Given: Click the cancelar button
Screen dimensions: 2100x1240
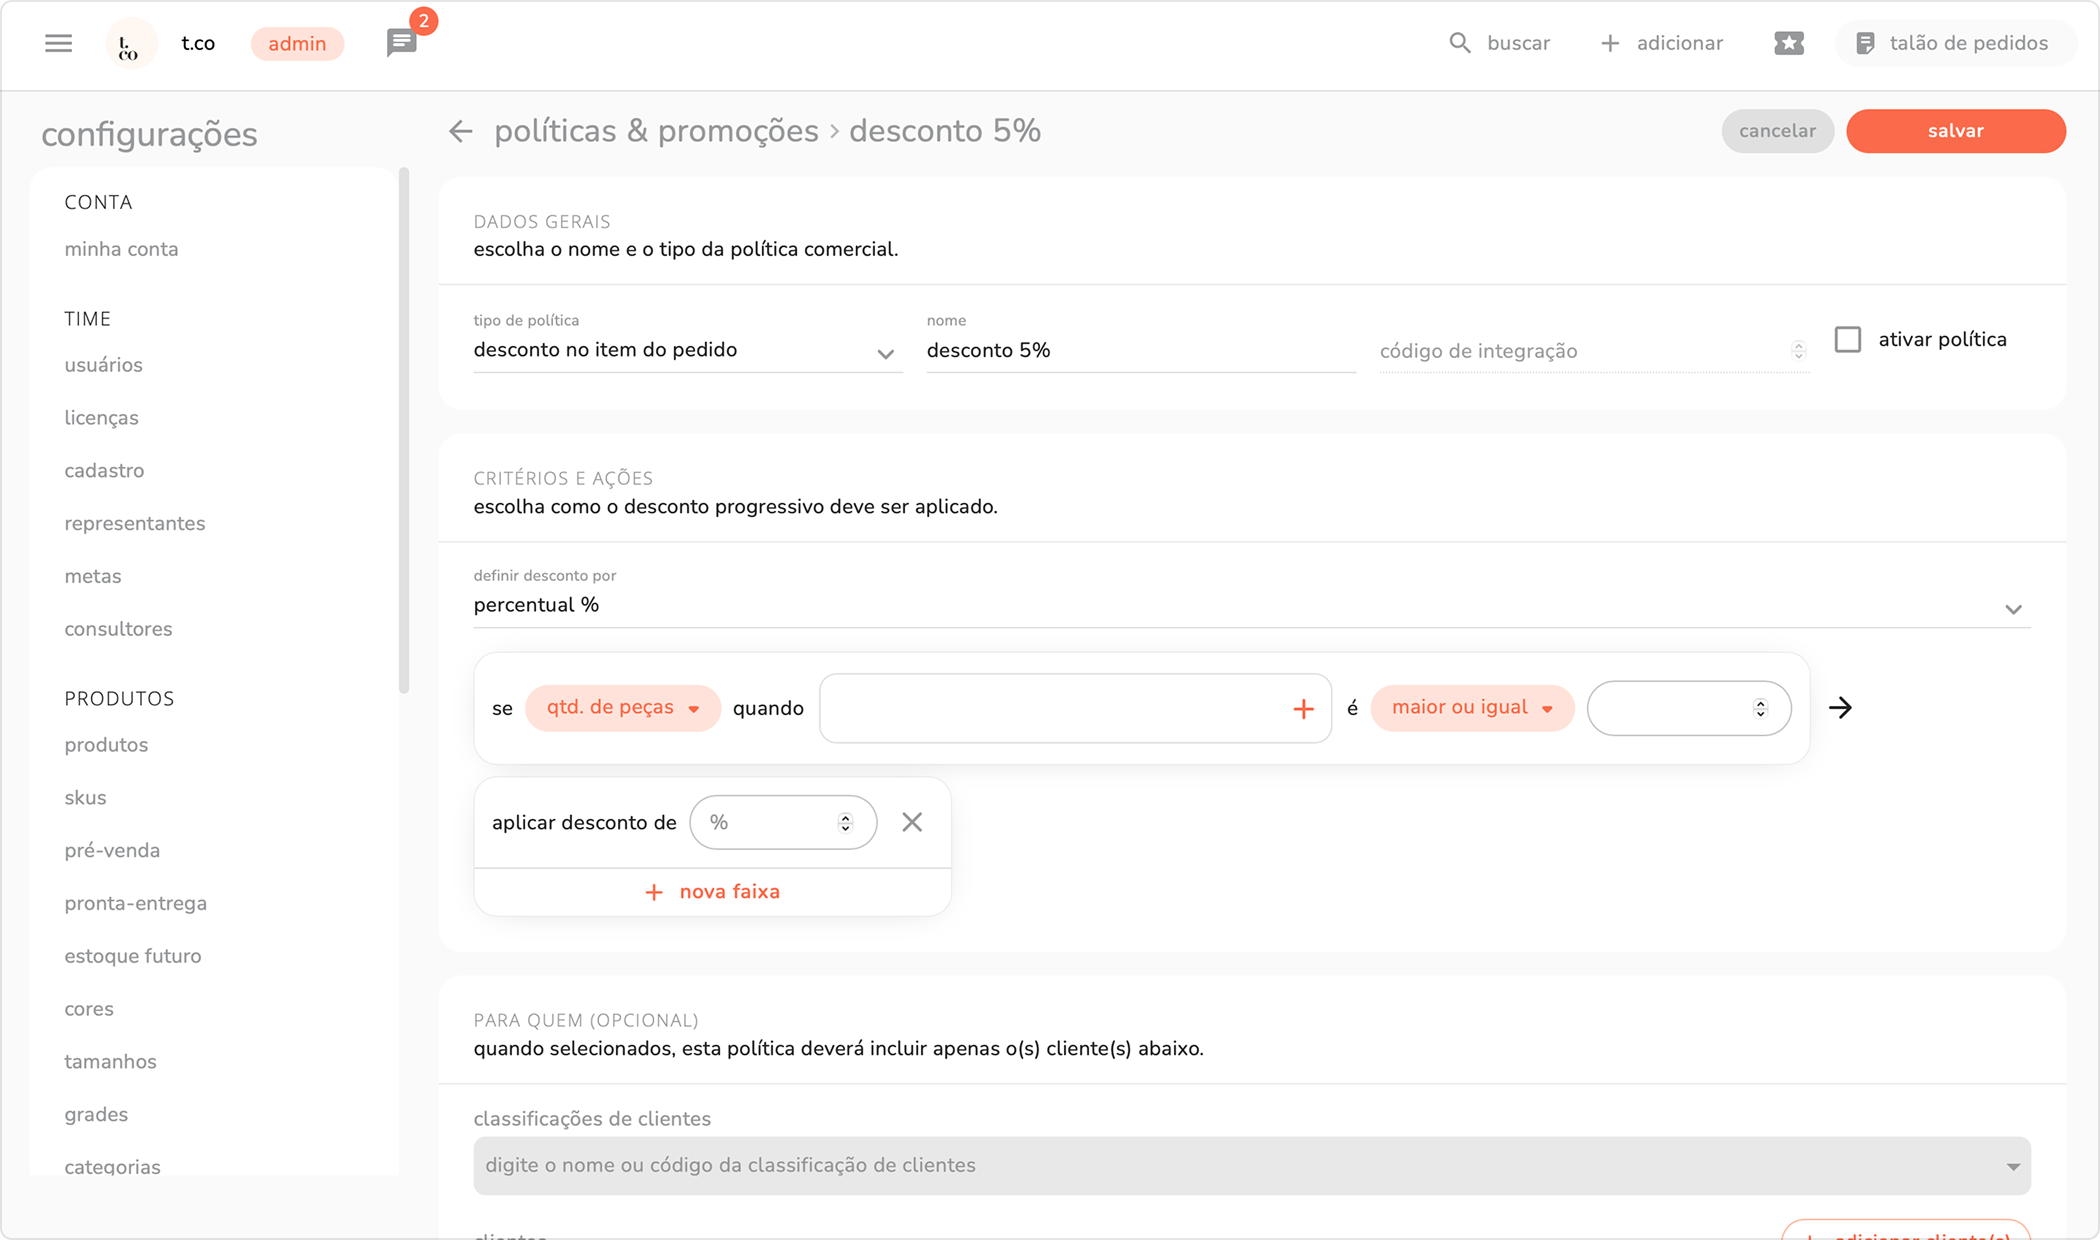Looking at the screenshot, I should tap(1776, 131).
